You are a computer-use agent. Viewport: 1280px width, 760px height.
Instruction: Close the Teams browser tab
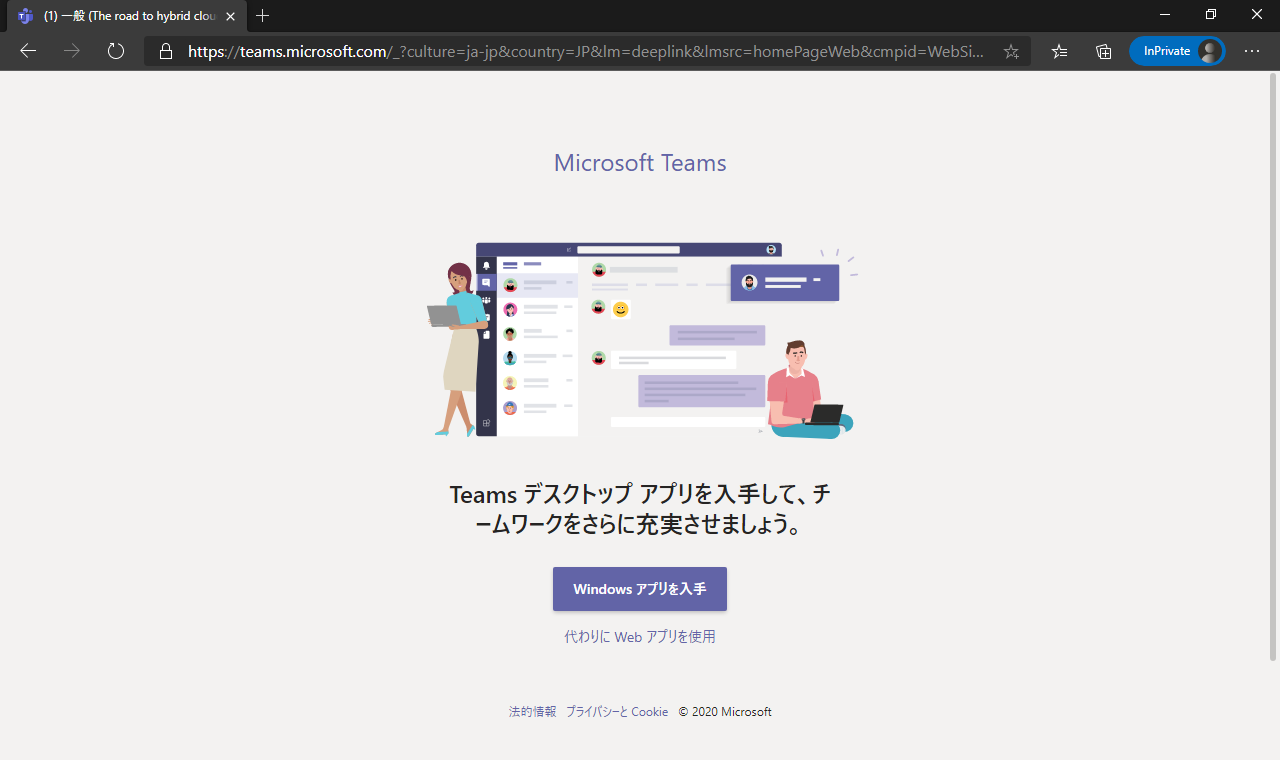(x=230, y=16)
